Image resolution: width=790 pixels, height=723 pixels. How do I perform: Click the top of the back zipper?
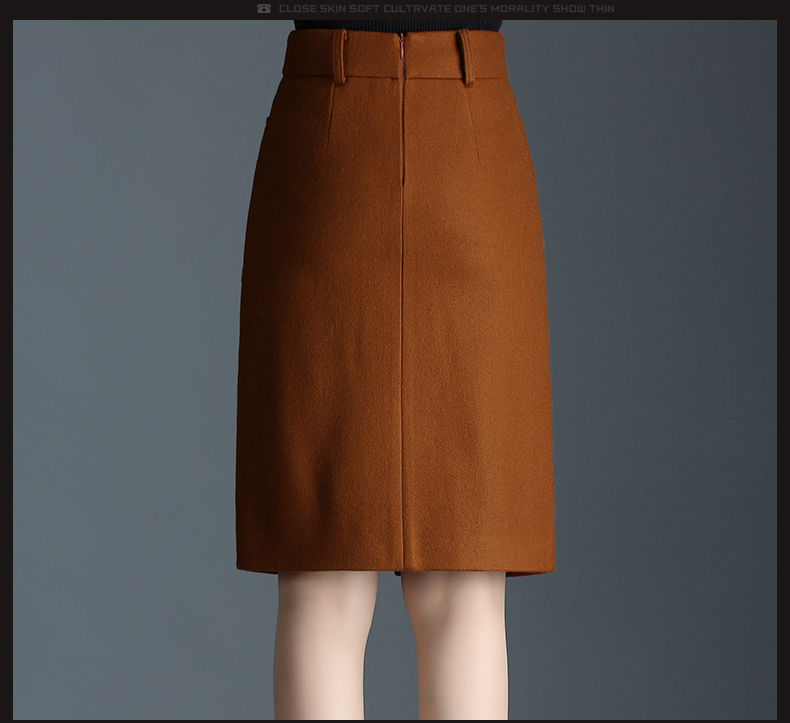pyautogui.click(x=402, y=40)
